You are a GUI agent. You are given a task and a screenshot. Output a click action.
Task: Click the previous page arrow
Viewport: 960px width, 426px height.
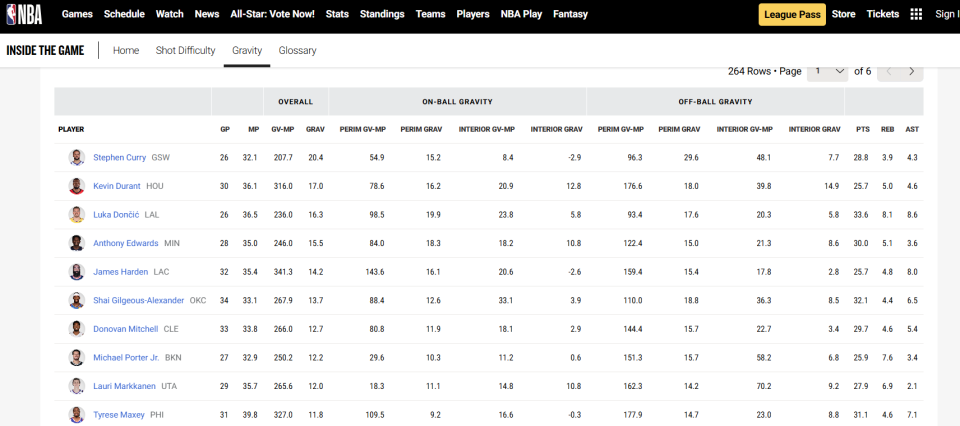pyautogui.click(x=889, y=71)
